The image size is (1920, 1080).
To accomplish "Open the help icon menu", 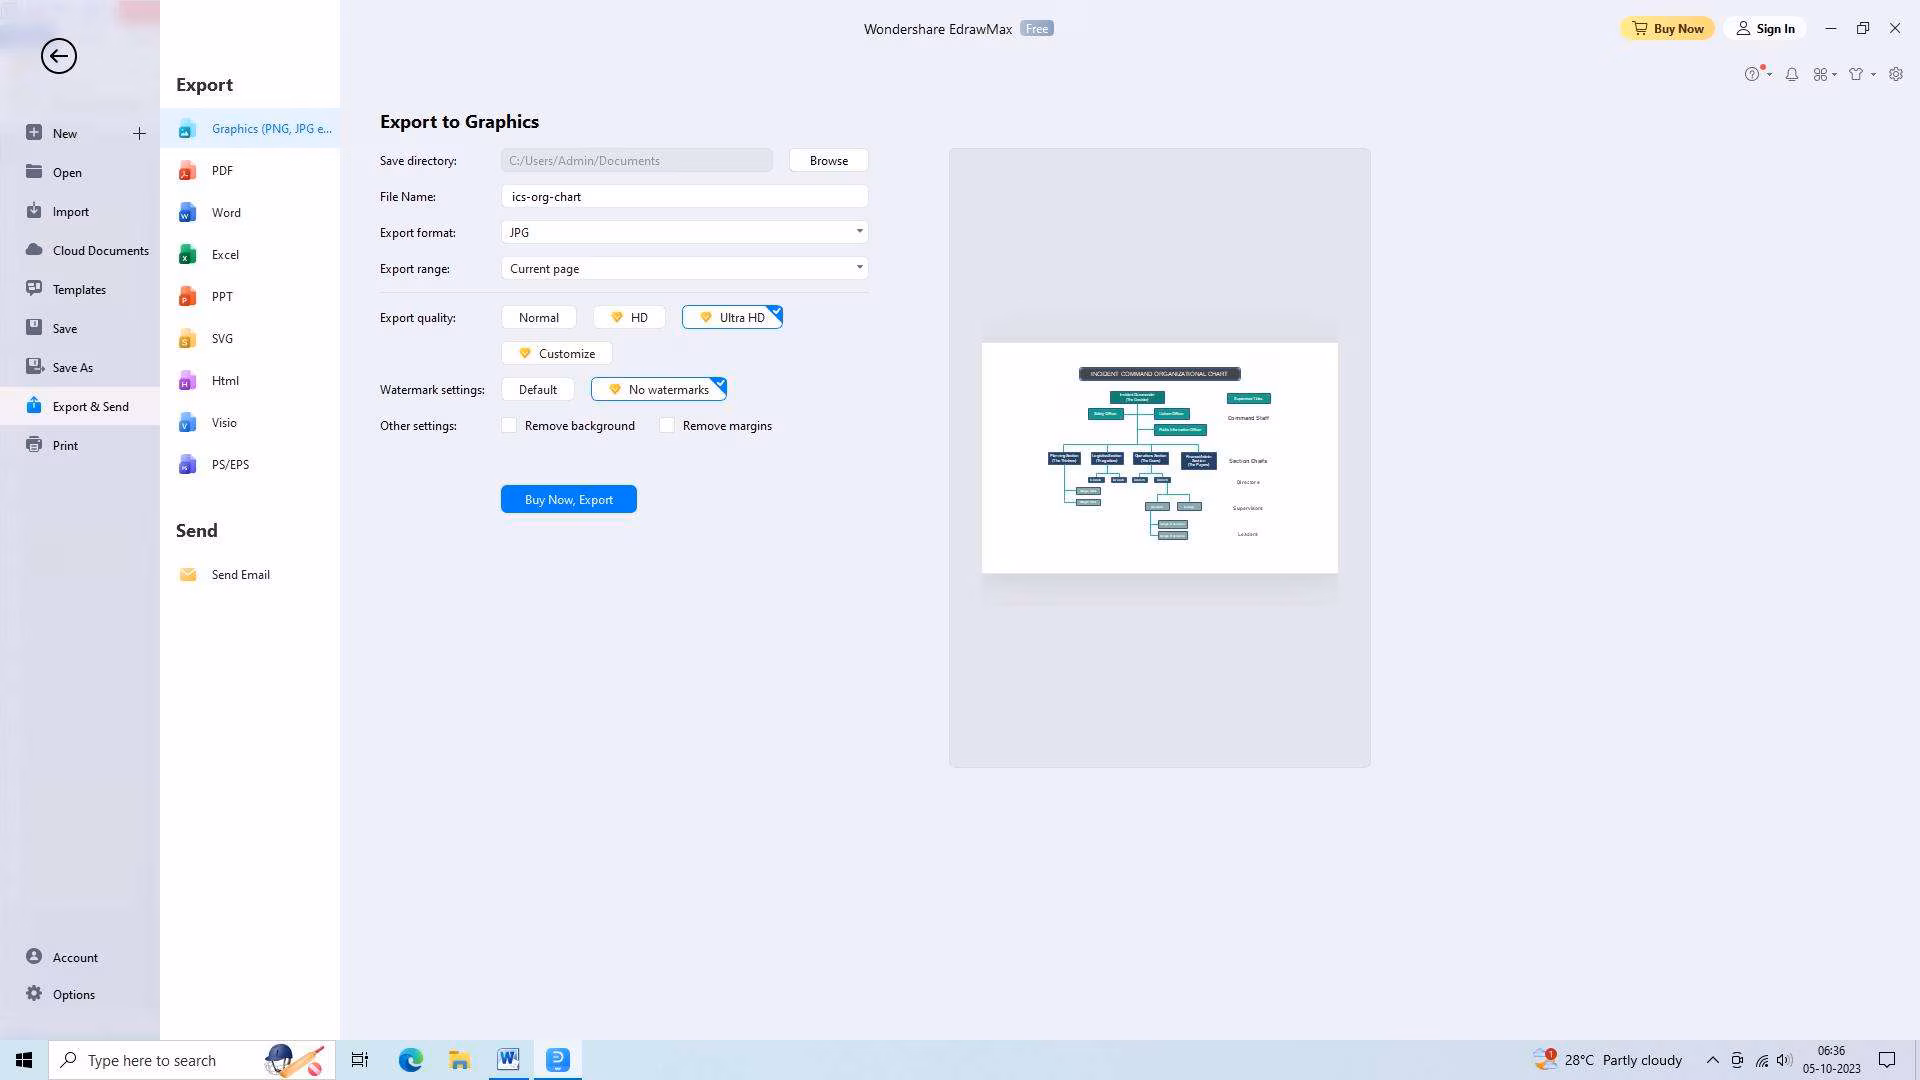I will pos(1754,74).
